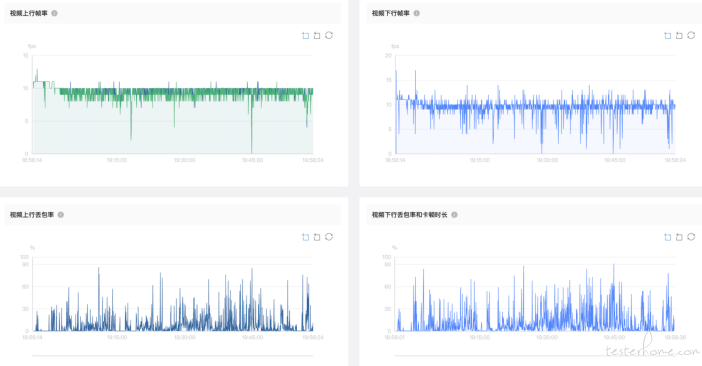
Task: Click 19:45:00 axis label on 视频下行帧率 chart
Action: coord(615,160)
